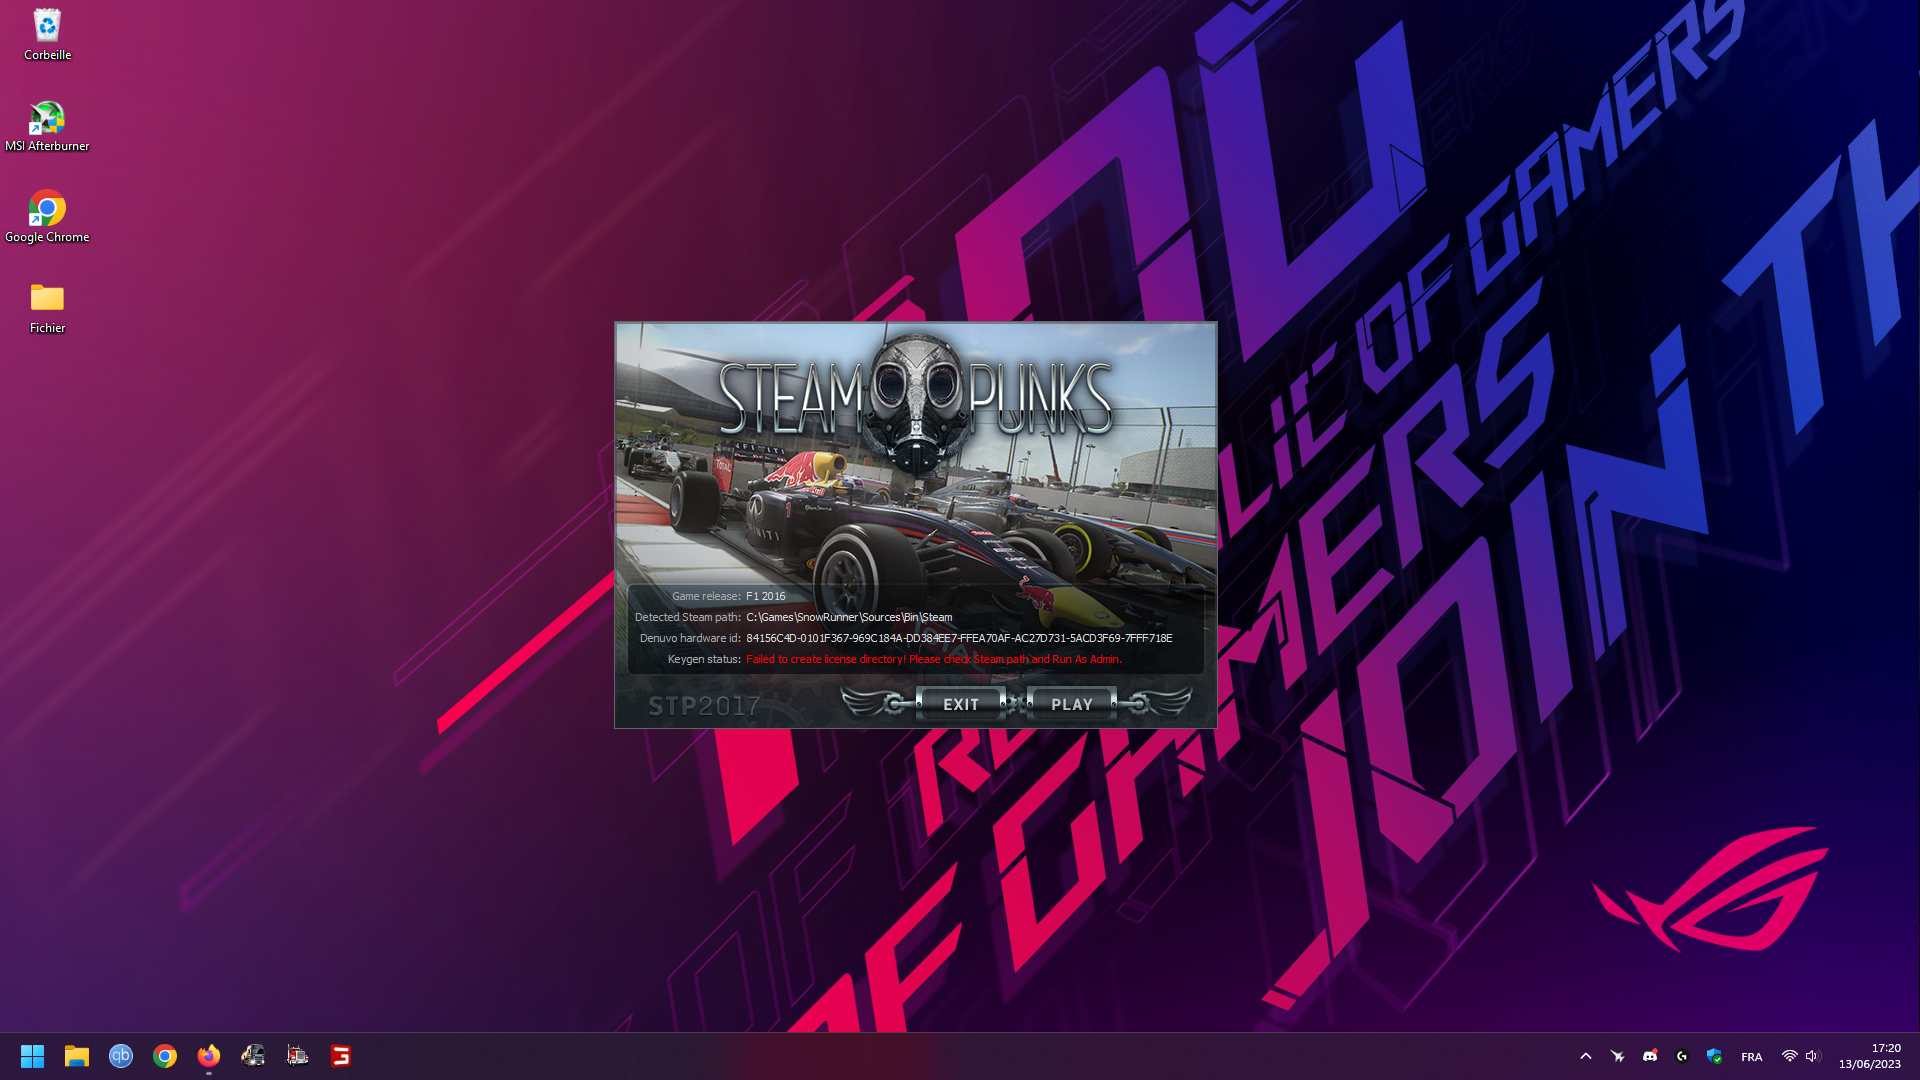Open Logitech G HUB tray icon
Image resolution: width=1920 pixels, height=1080 pixels.
coord(1682,1056)
